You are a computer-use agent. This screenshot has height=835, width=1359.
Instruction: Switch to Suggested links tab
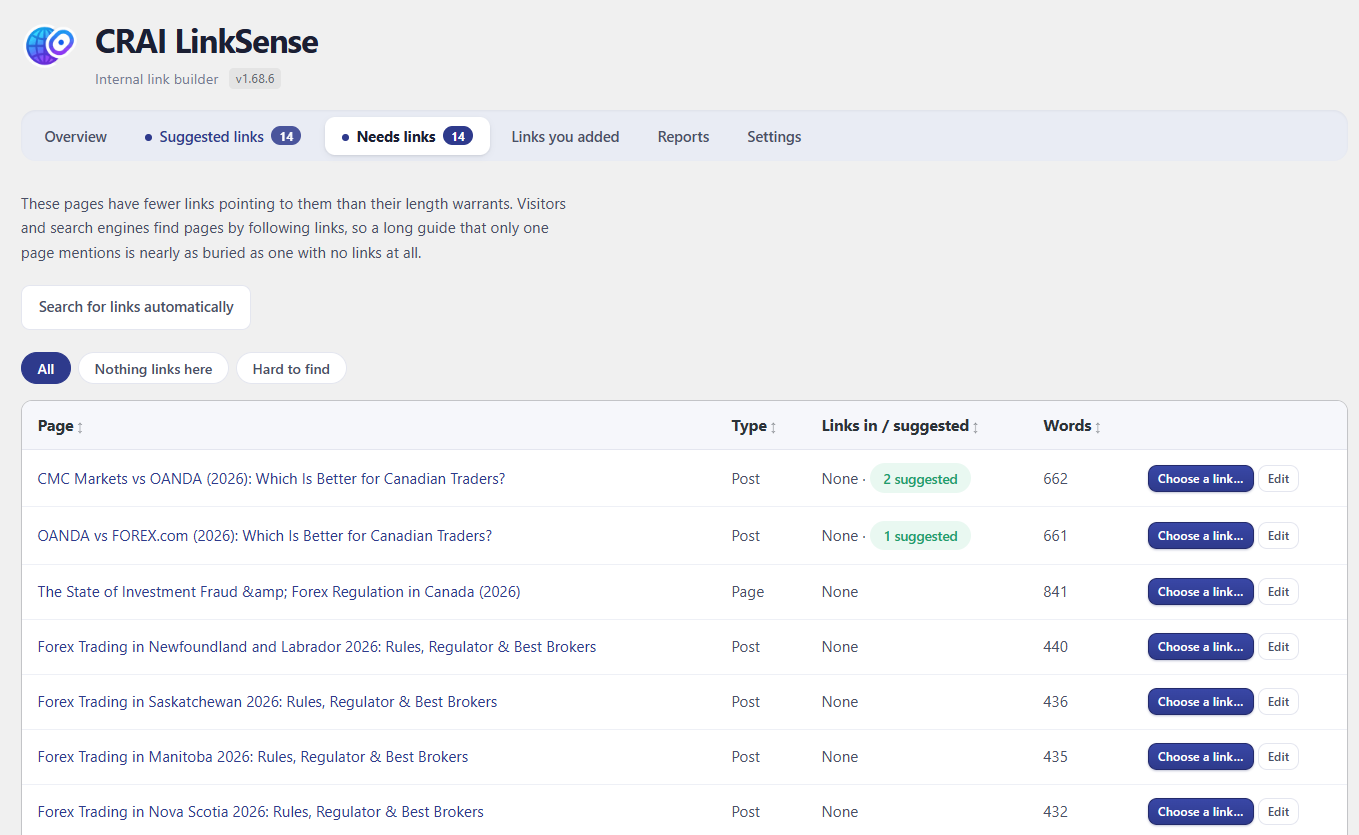coord(223,137)
